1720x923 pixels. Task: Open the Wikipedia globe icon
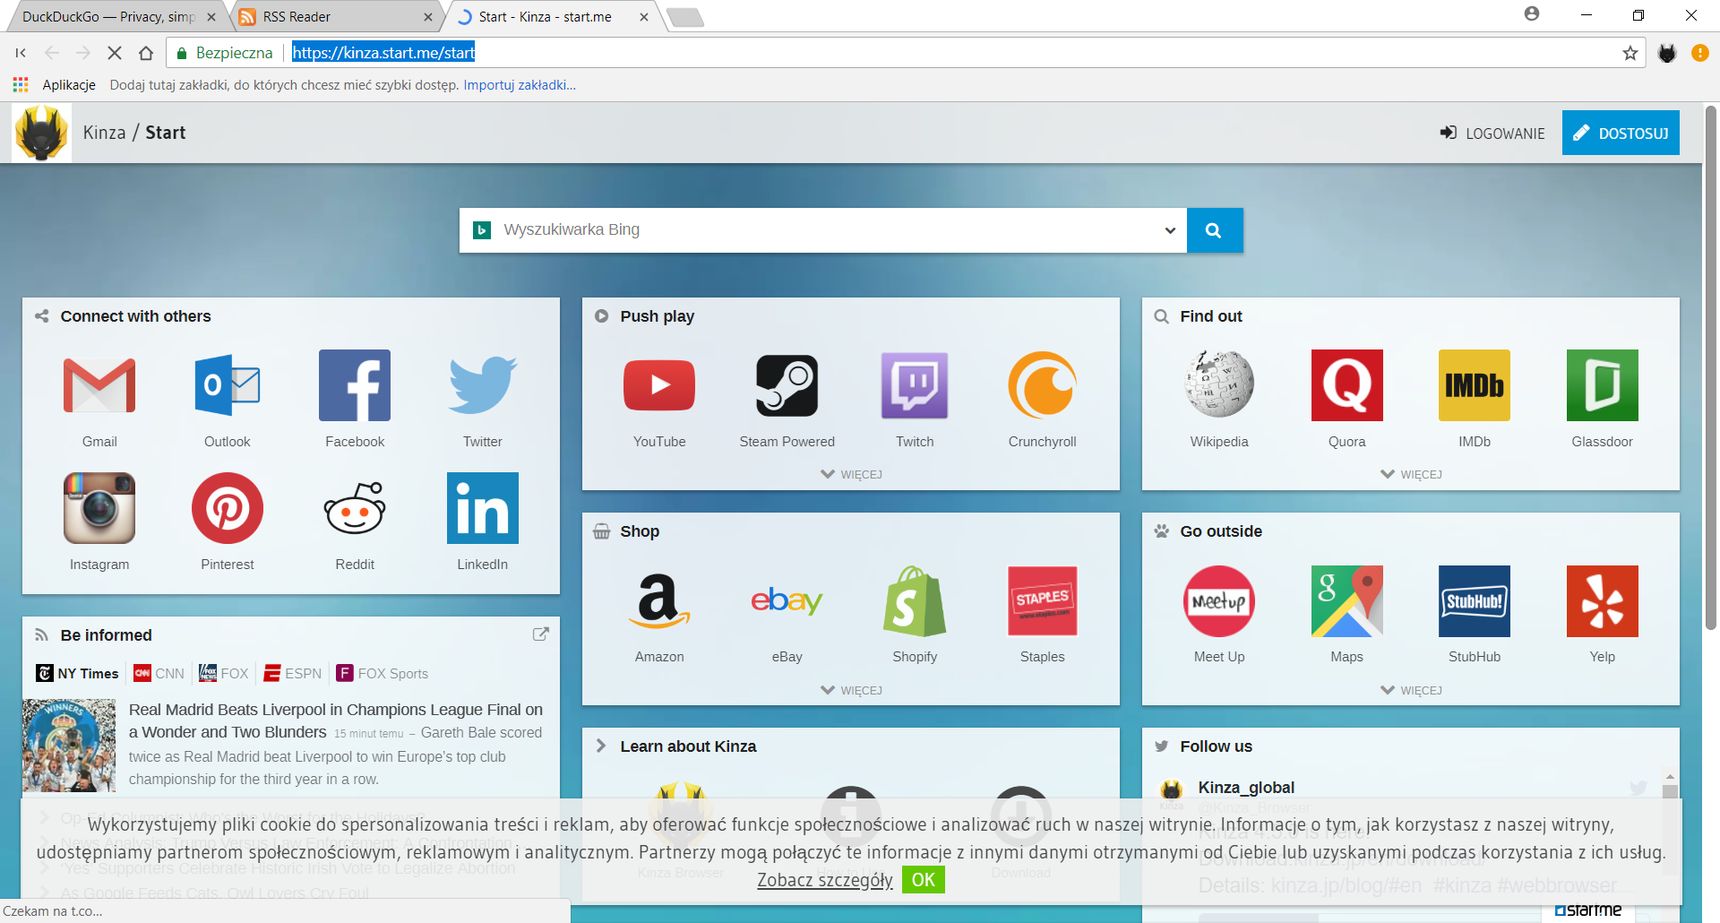point(1219,385)
